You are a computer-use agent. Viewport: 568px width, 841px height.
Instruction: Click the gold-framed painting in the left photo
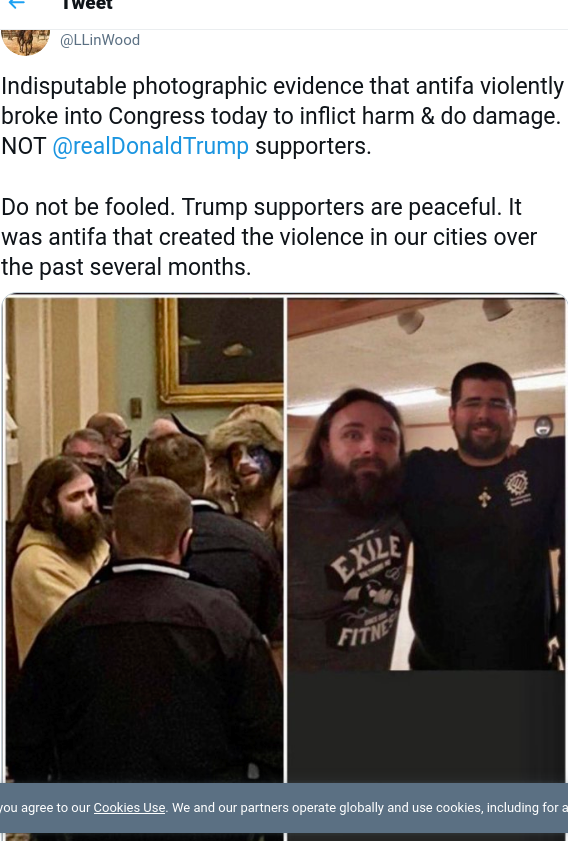coord(220,351)
